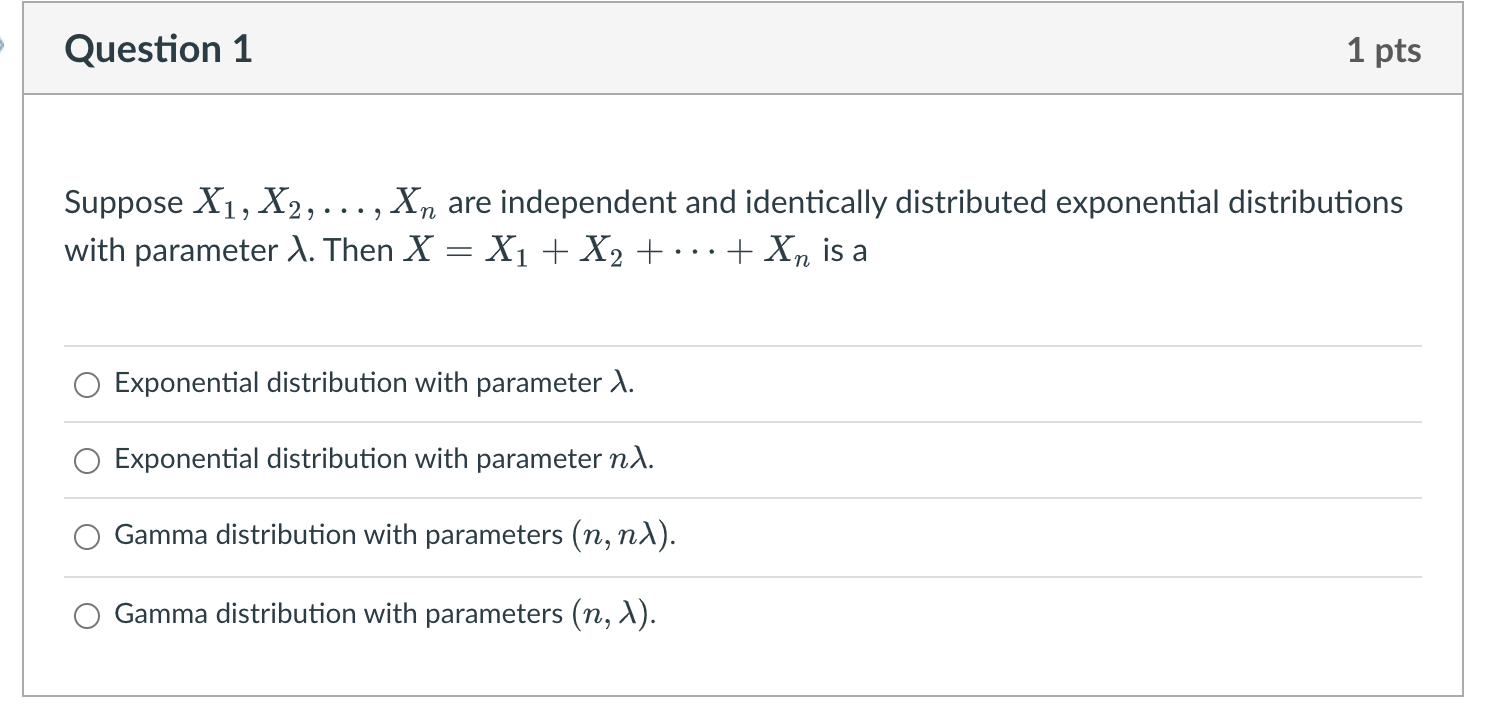Select the radio button for "Exponential distribution with parameter λ"
This screenshot has width=1510, height=720.
coord(88,384)
